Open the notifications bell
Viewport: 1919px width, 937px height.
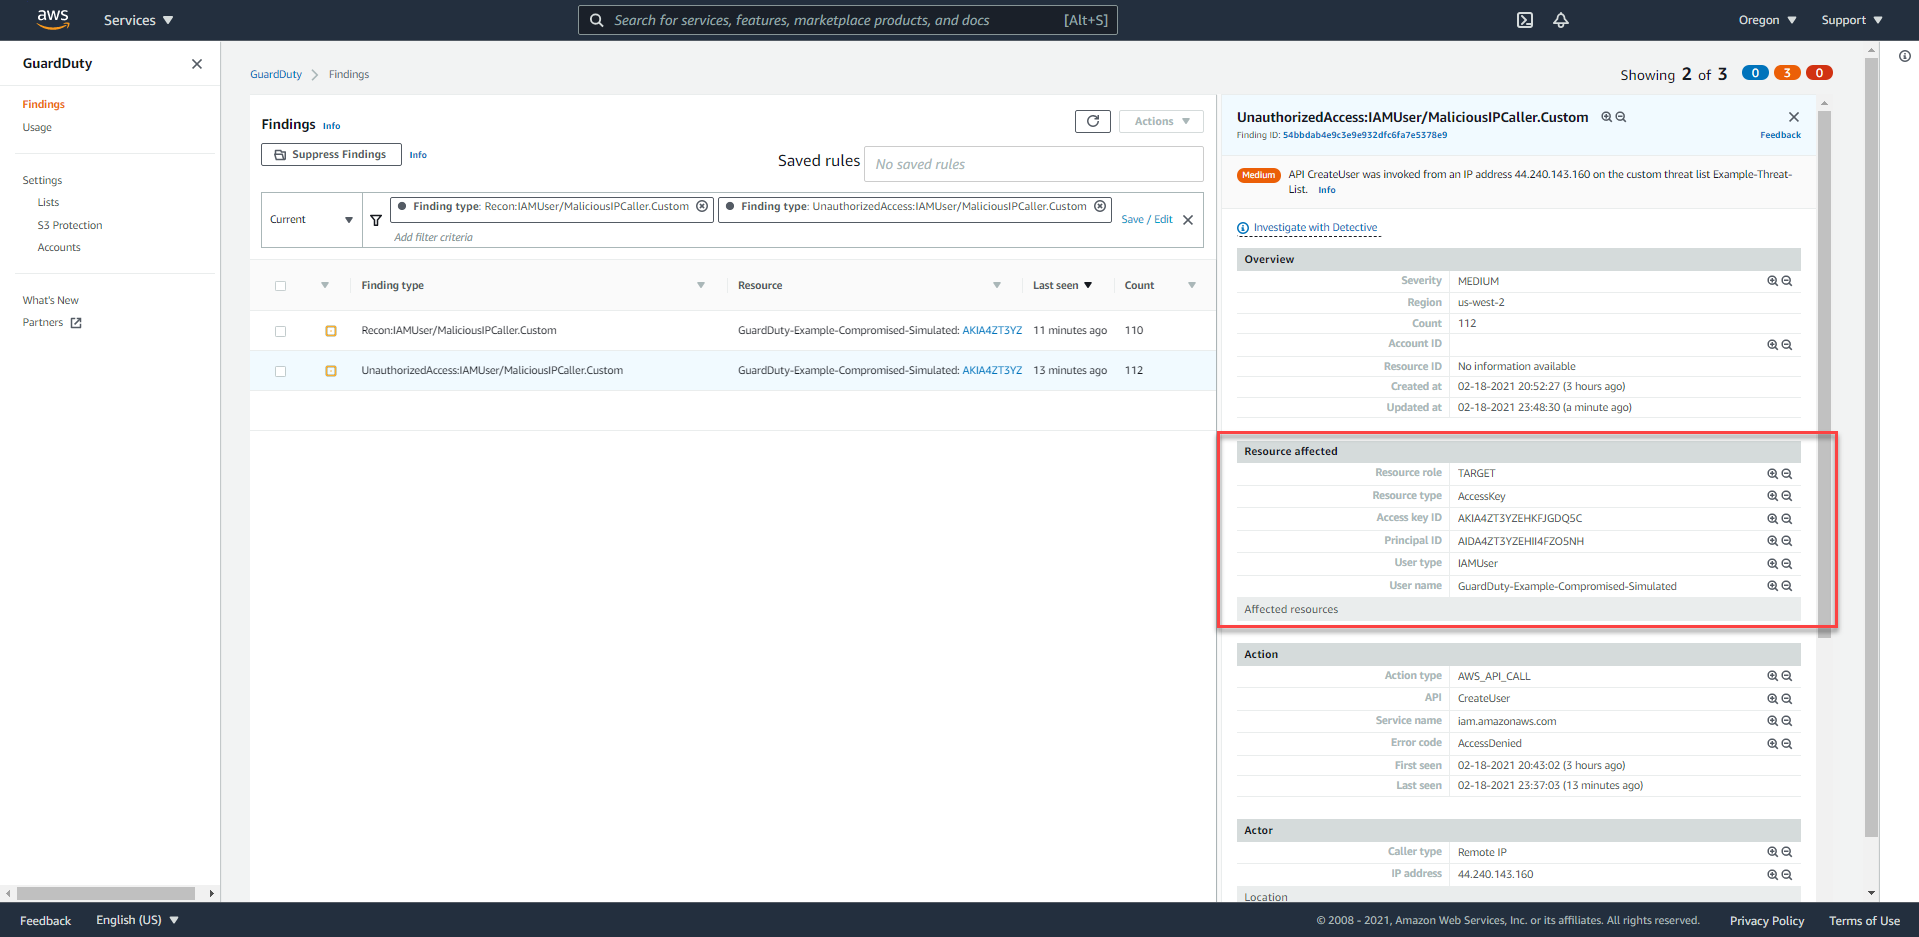pos(1561,20)
